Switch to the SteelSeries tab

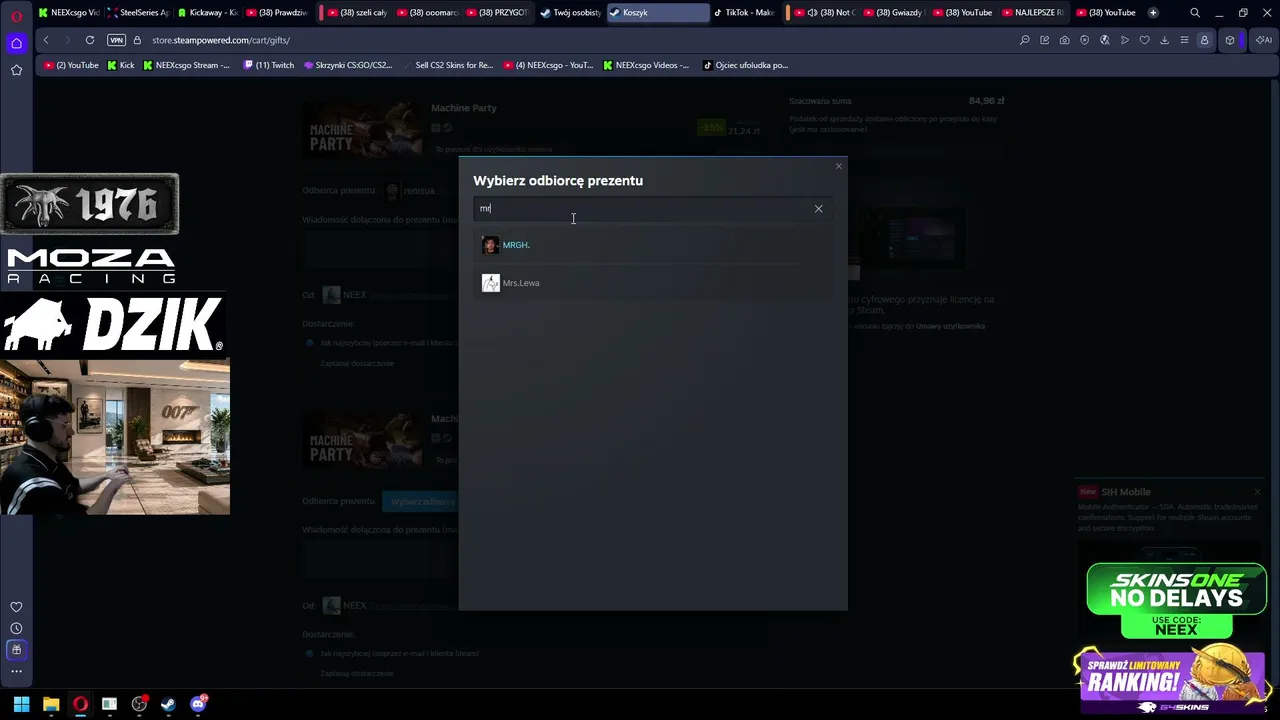click(137, 13)
